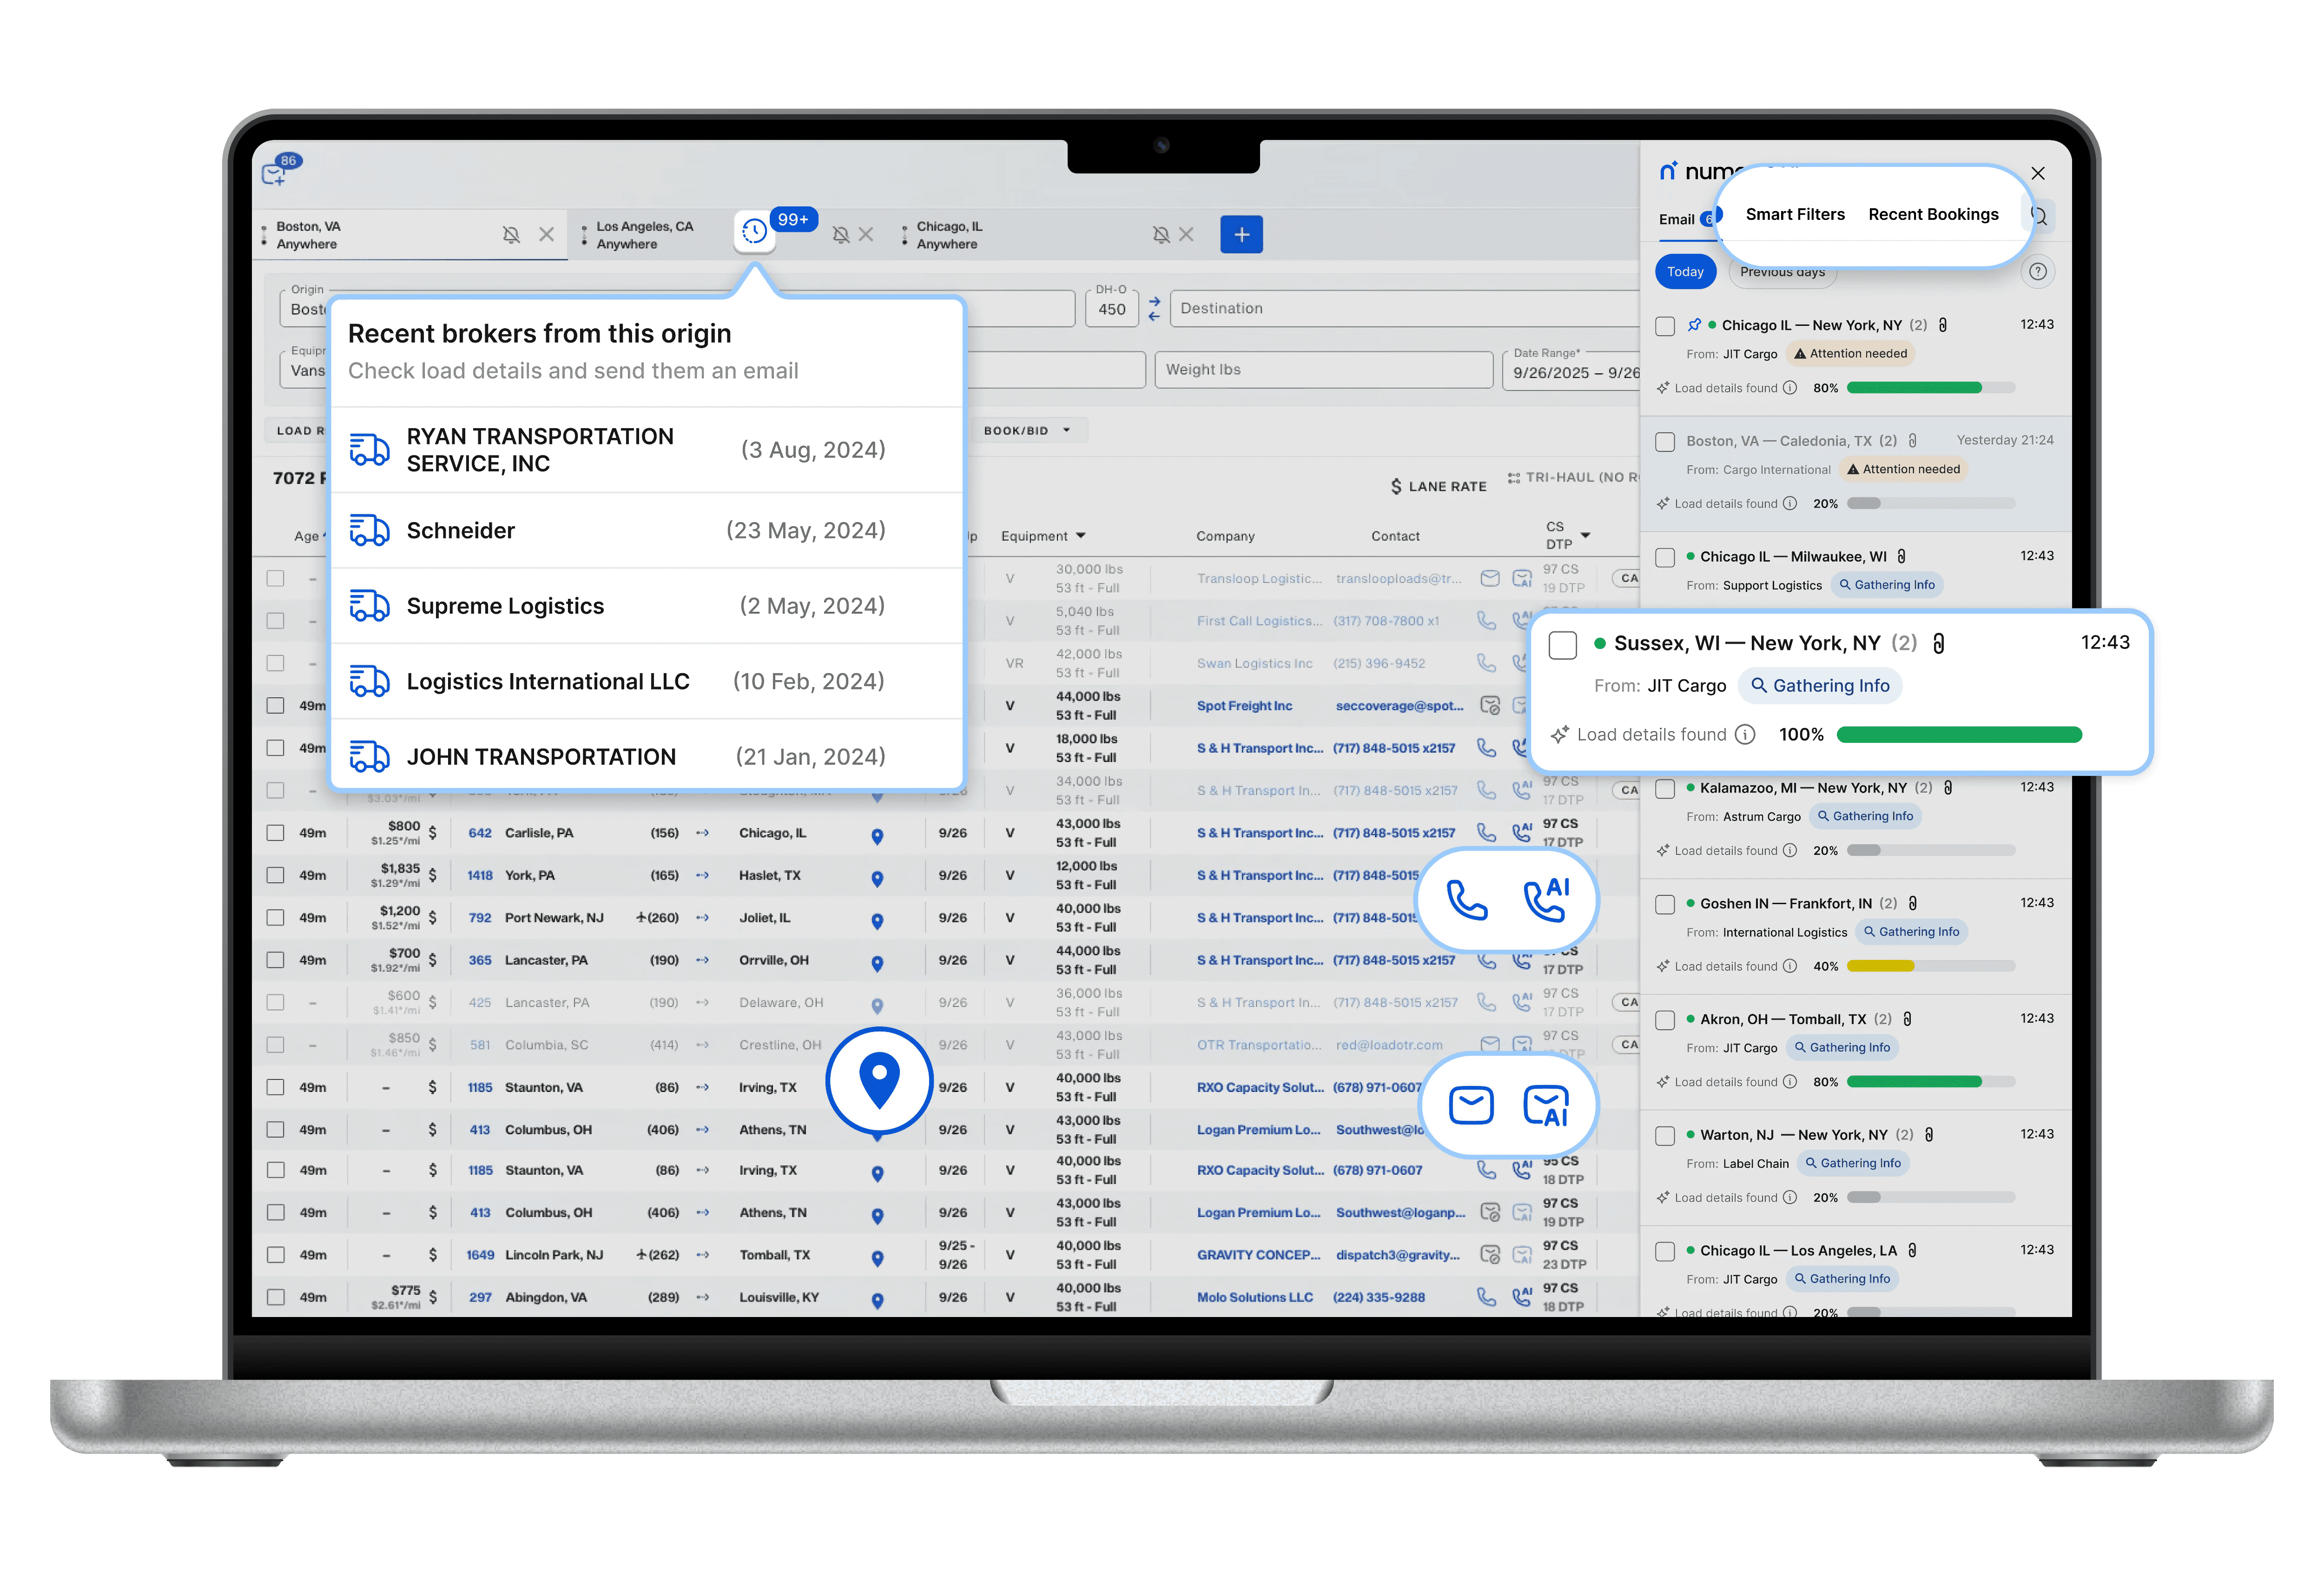Click the regular phone call icon
The image size is (2324, 1575).
[1467, 900]
